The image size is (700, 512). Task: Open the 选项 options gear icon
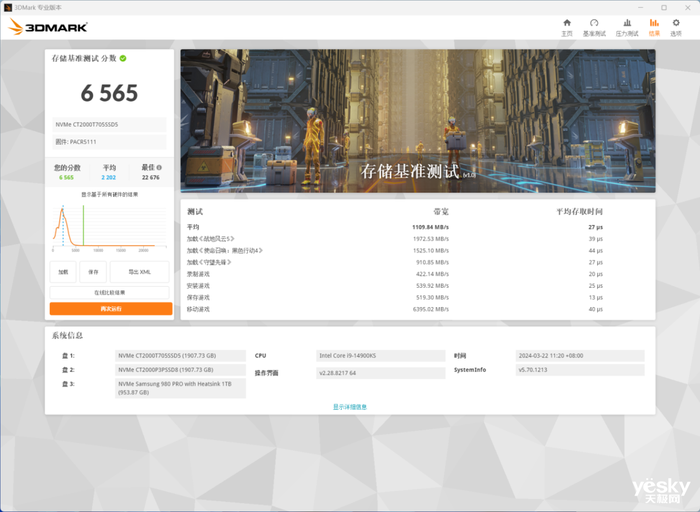pyautogui.click(x=676, y=23)
